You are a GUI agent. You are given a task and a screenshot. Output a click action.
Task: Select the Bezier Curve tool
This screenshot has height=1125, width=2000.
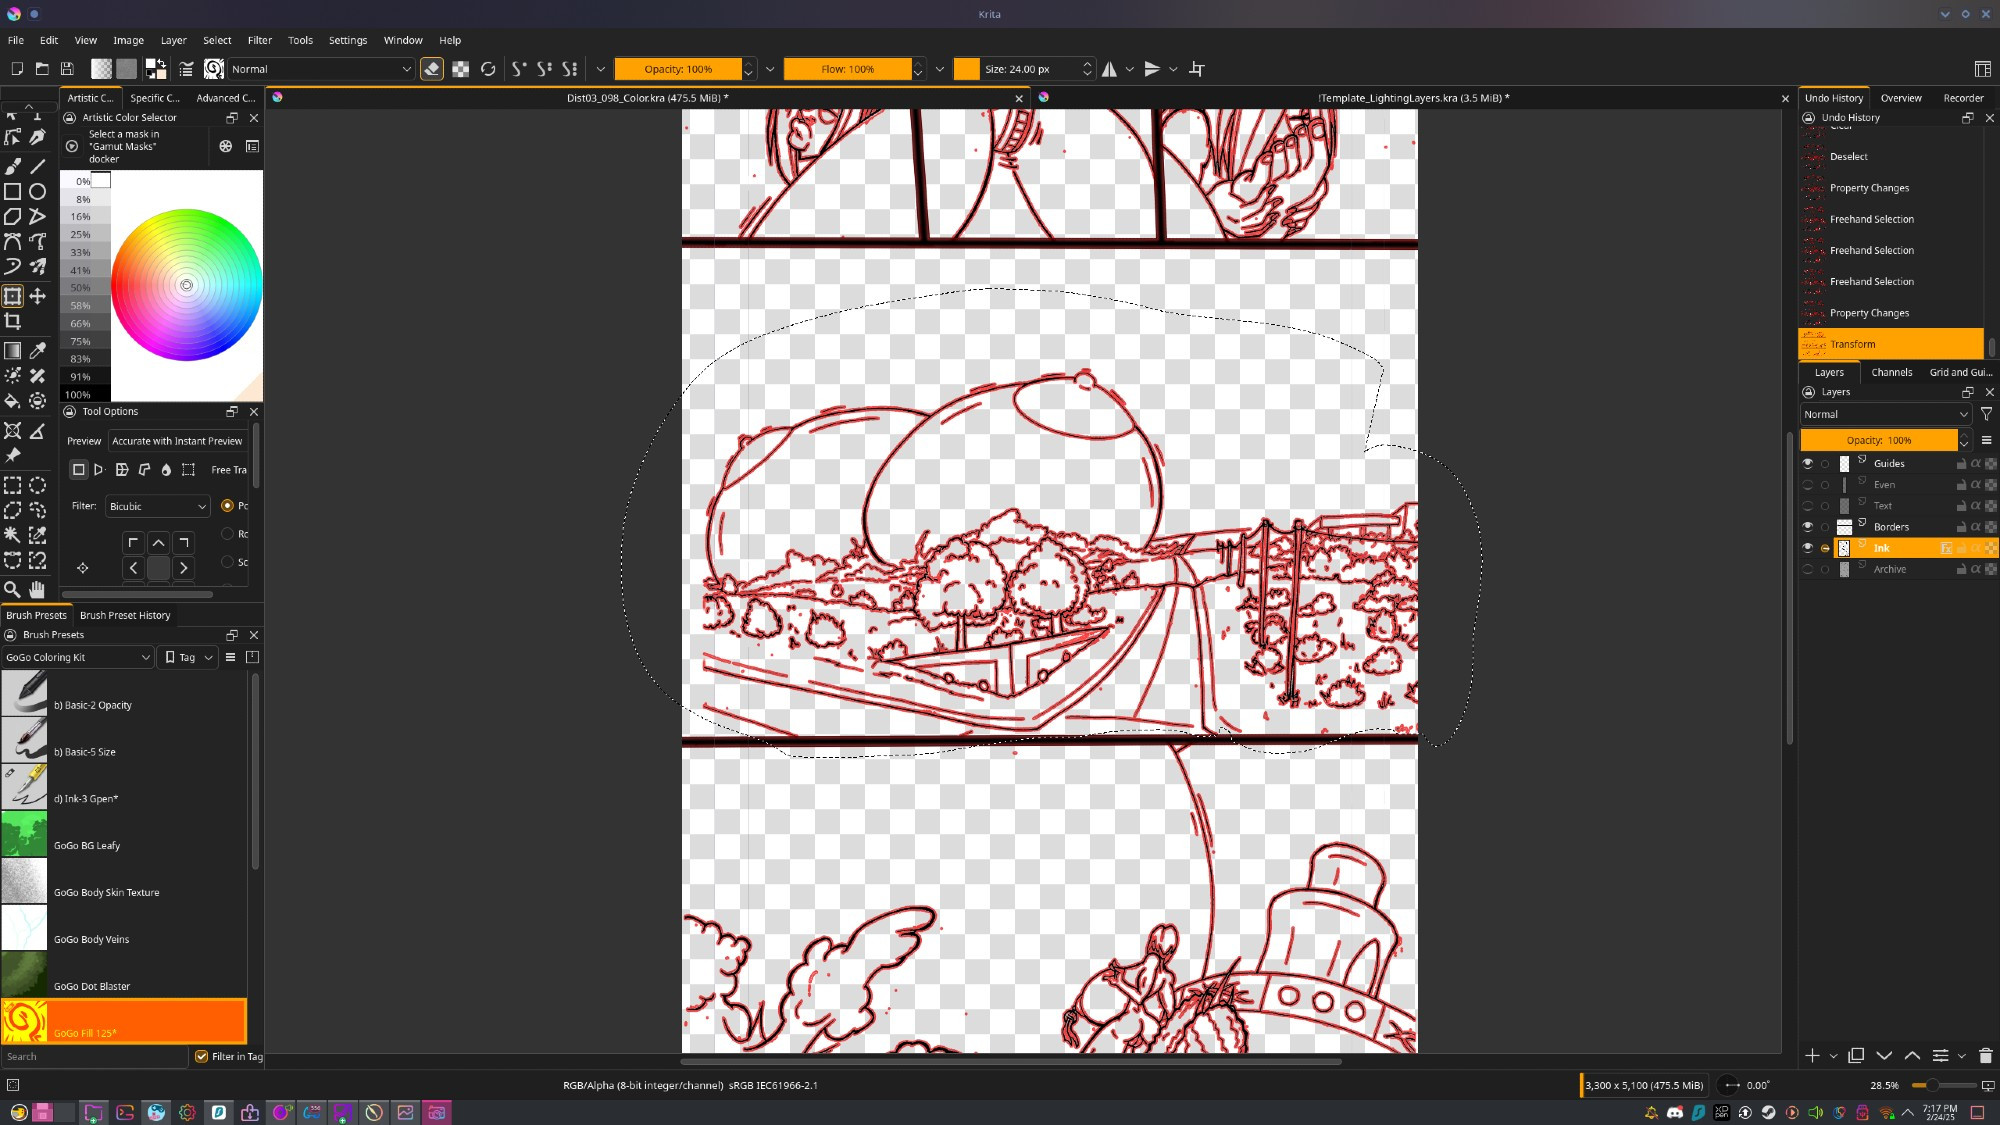pyautogui.click(x=13, y=241)
